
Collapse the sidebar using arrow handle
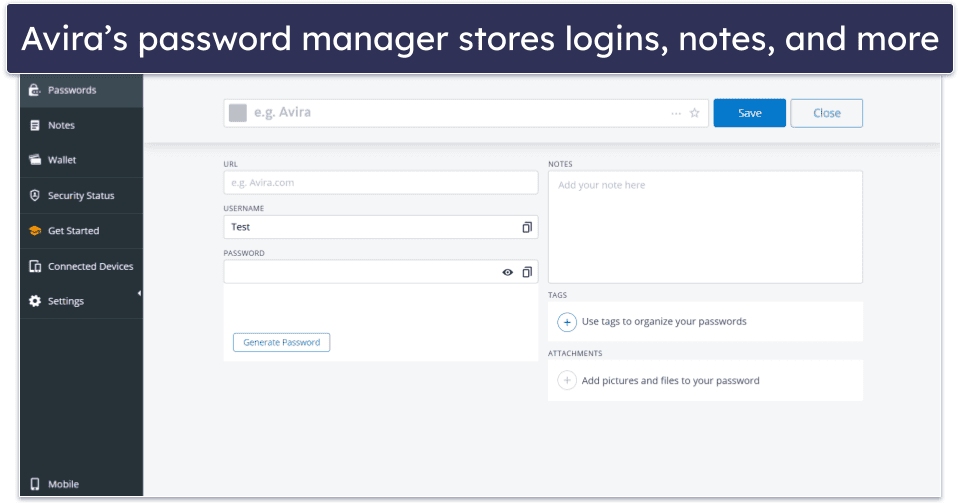coord(139,293)
